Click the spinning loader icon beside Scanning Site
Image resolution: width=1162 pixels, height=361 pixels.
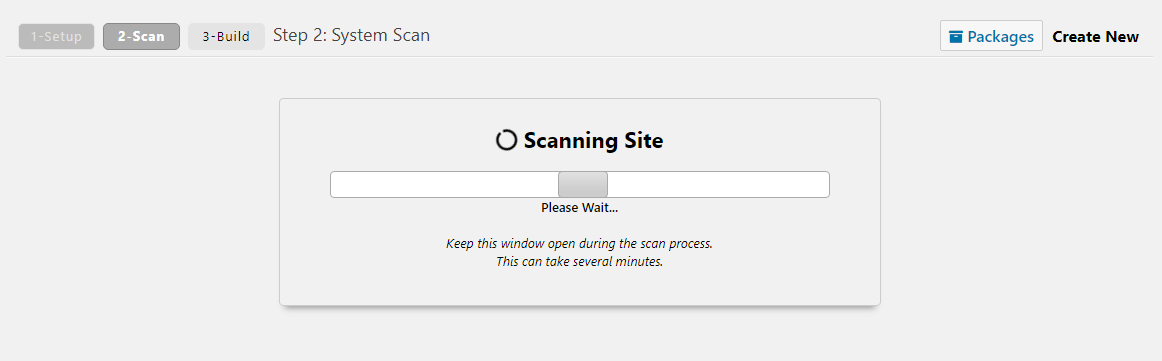[x=506, y=140]
